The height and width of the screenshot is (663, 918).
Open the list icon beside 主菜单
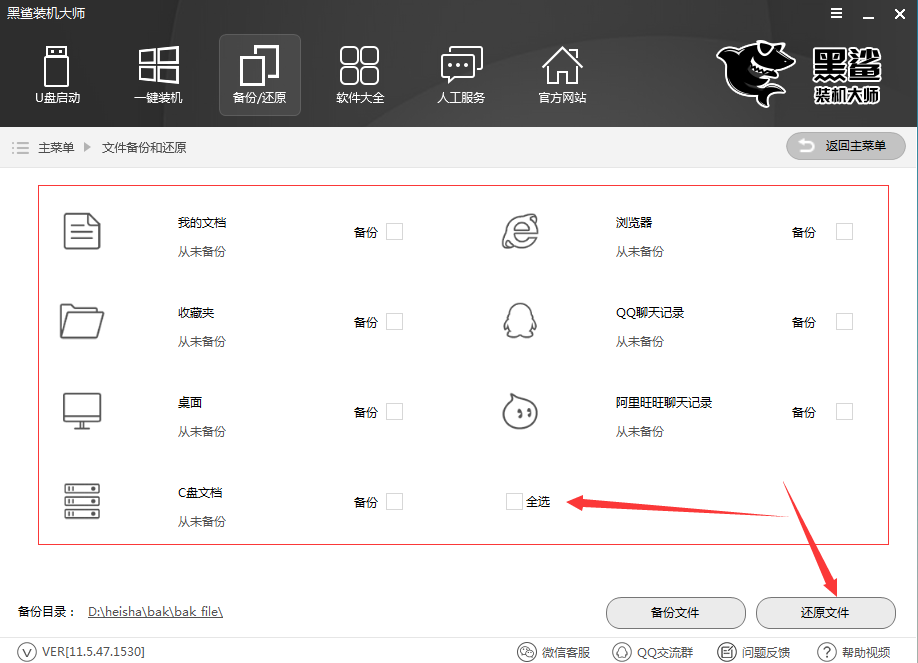[x=20, y=146]
